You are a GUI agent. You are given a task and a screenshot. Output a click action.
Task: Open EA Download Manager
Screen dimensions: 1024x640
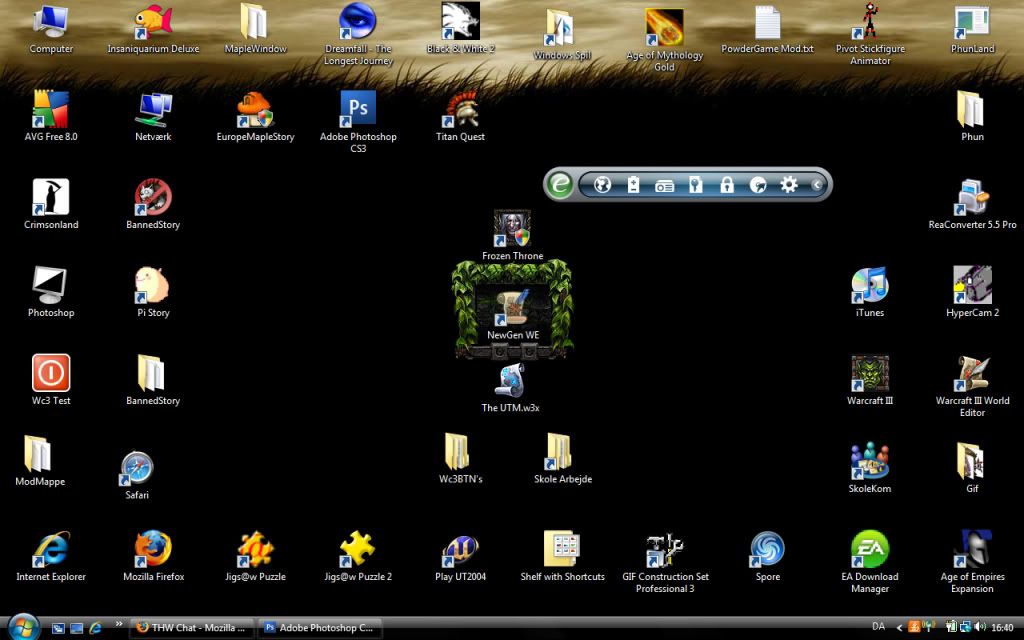pyautogui.click(x=870, y=562)
